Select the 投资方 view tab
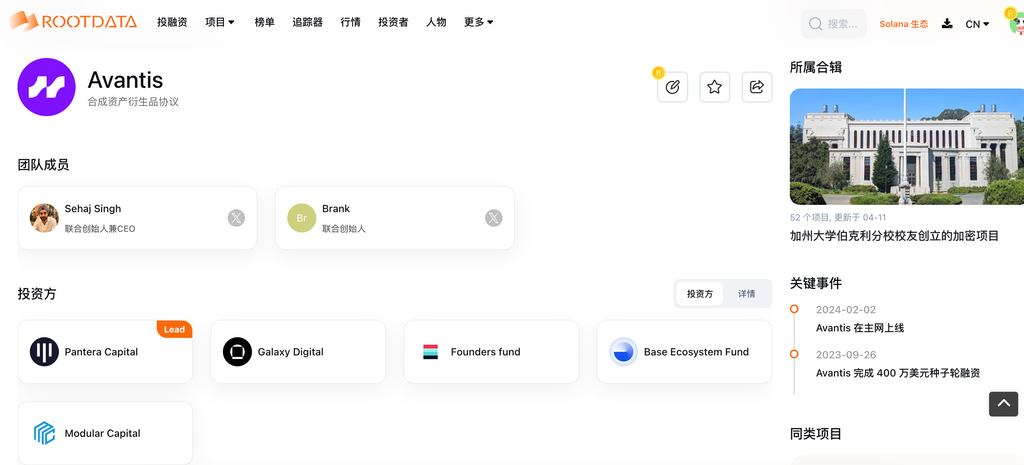 699,294
